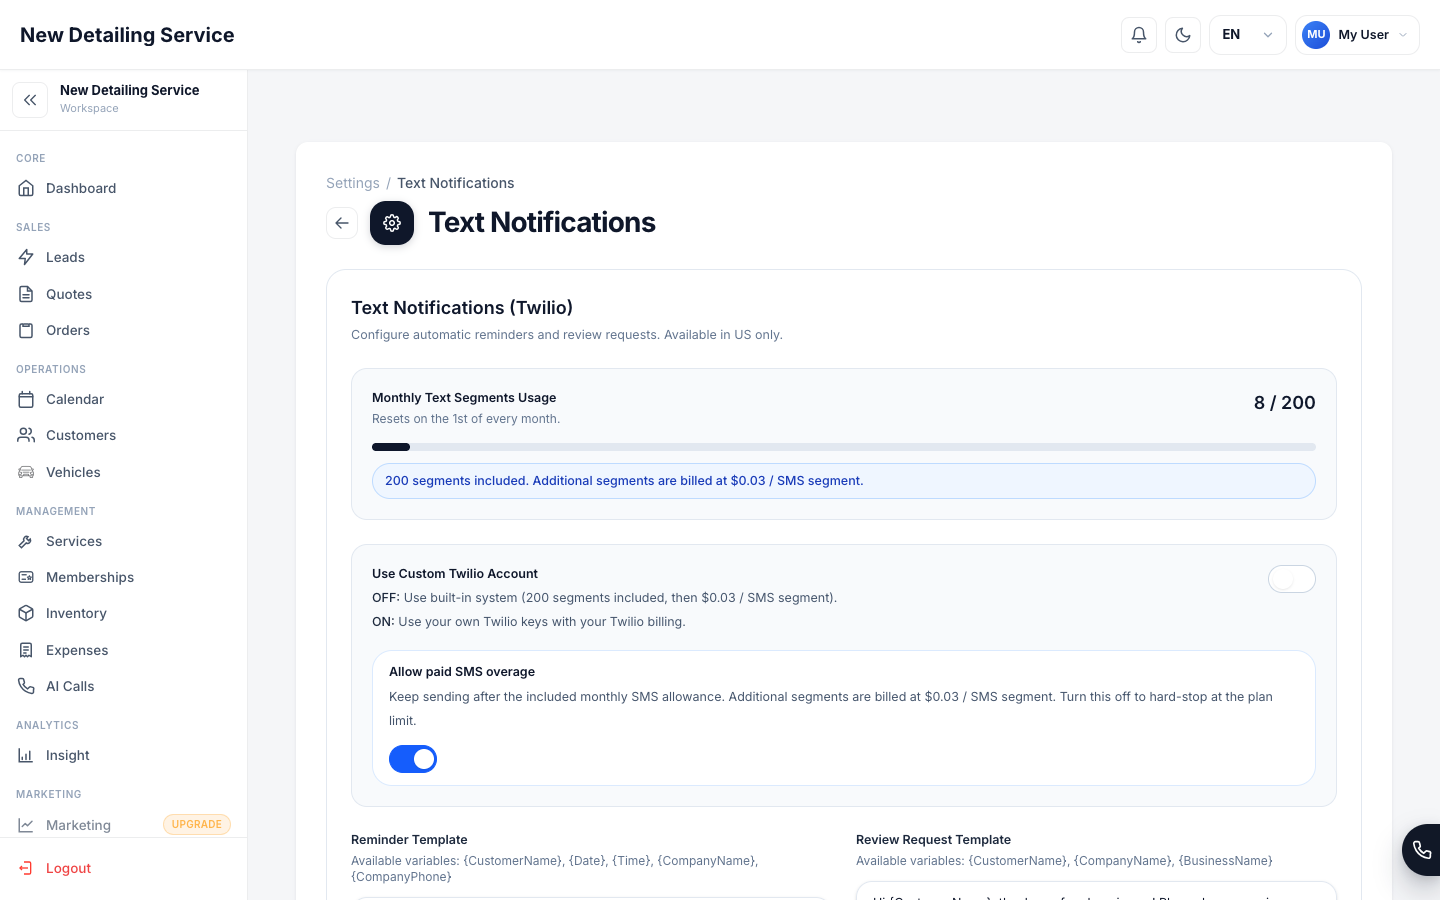This screenshot has width=1440, height=900.
Task: Click the monthly text segments usage bar
Action: point(844,447)
